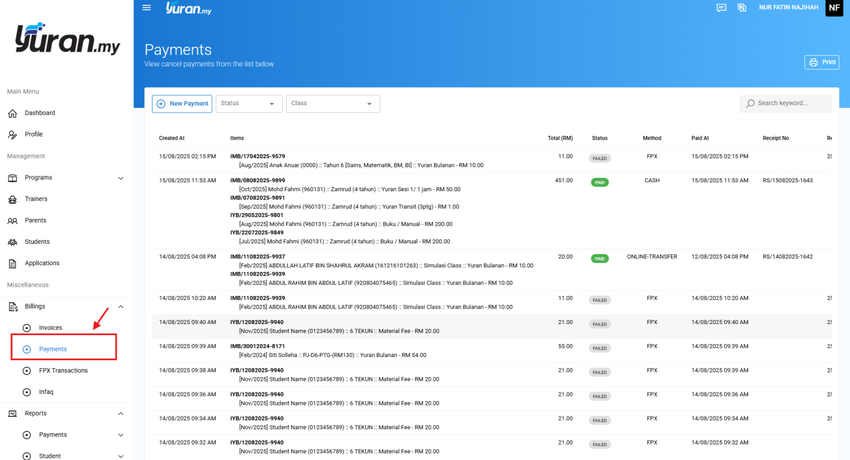The width and height of the screenshot is (850, 460).
Task: Collapse the Billings section chevron
Action: point(121,307)
